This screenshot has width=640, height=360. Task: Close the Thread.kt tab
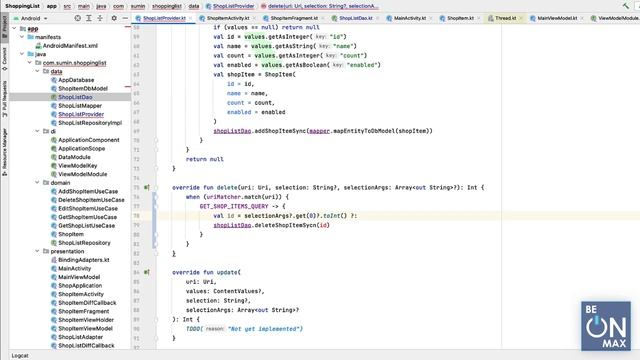click(x=521, y=18)
